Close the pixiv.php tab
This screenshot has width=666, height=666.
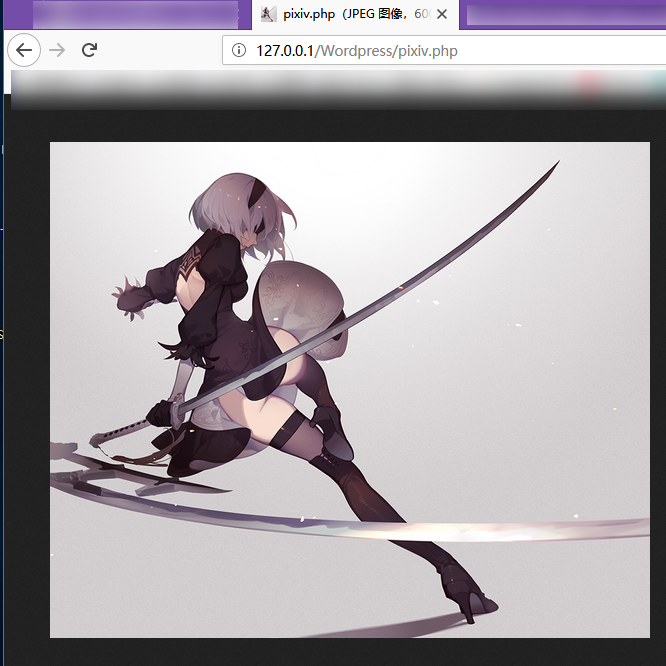coord(442,14)
